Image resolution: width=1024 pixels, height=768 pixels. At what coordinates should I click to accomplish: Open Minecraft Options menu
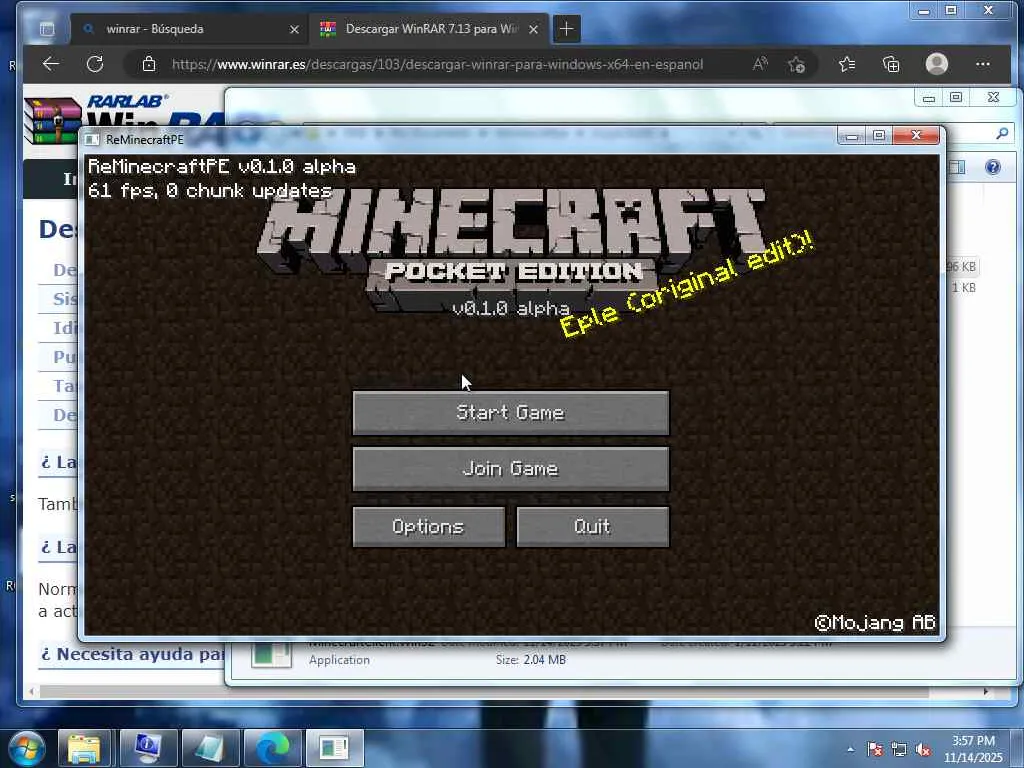[x=428, y=526]
